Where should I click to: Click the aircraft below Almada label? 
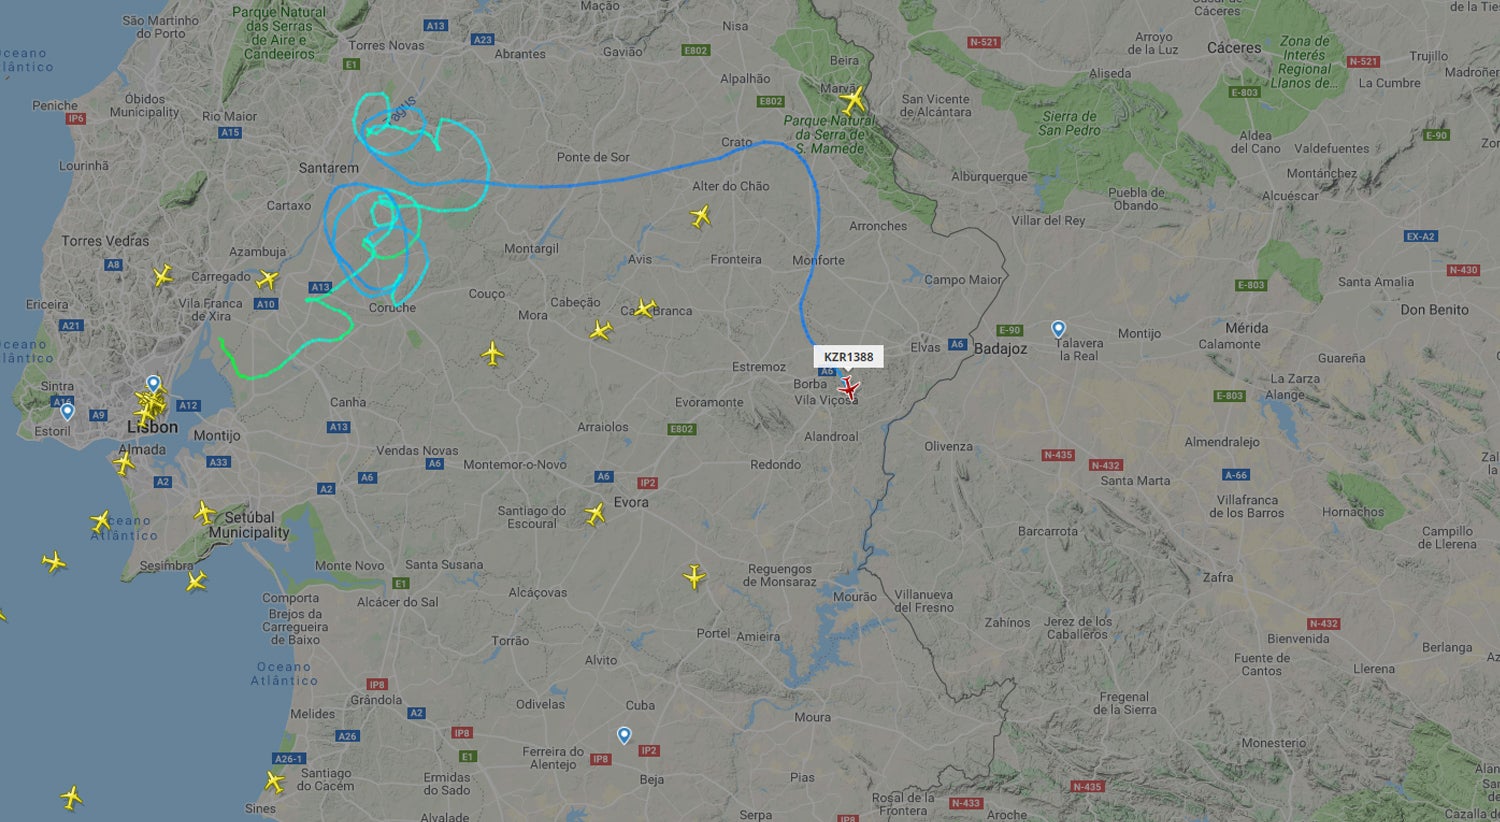(124, 464)
